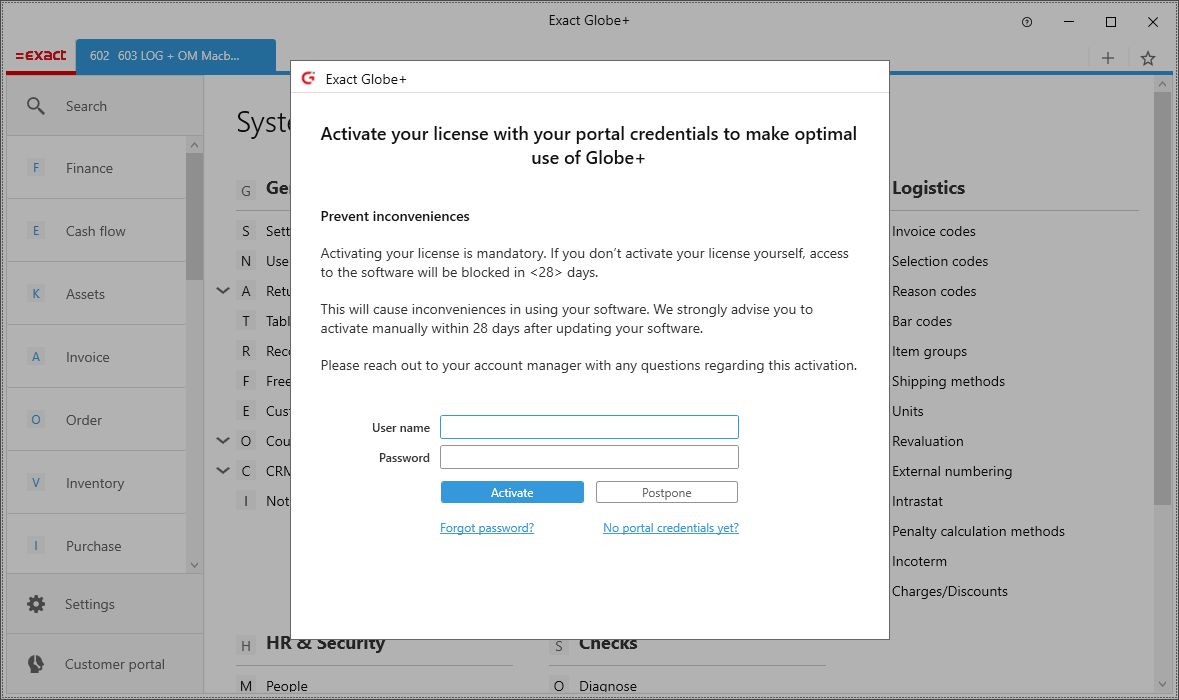This screenshot has height=700, width=1179.
Task: Open the Order module
Action: 96,420
